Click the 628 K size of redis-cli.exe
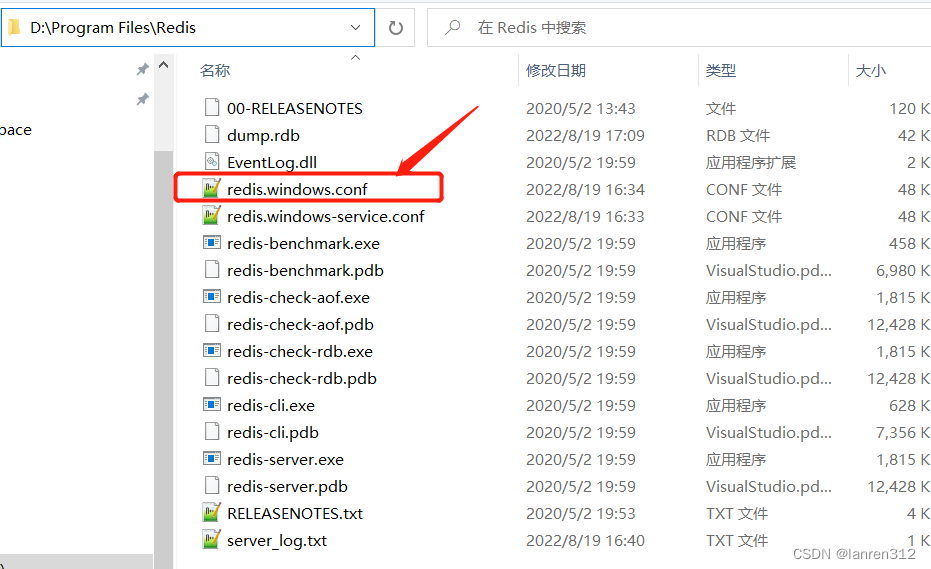This screenshot has width=931, height=569. 909,406
